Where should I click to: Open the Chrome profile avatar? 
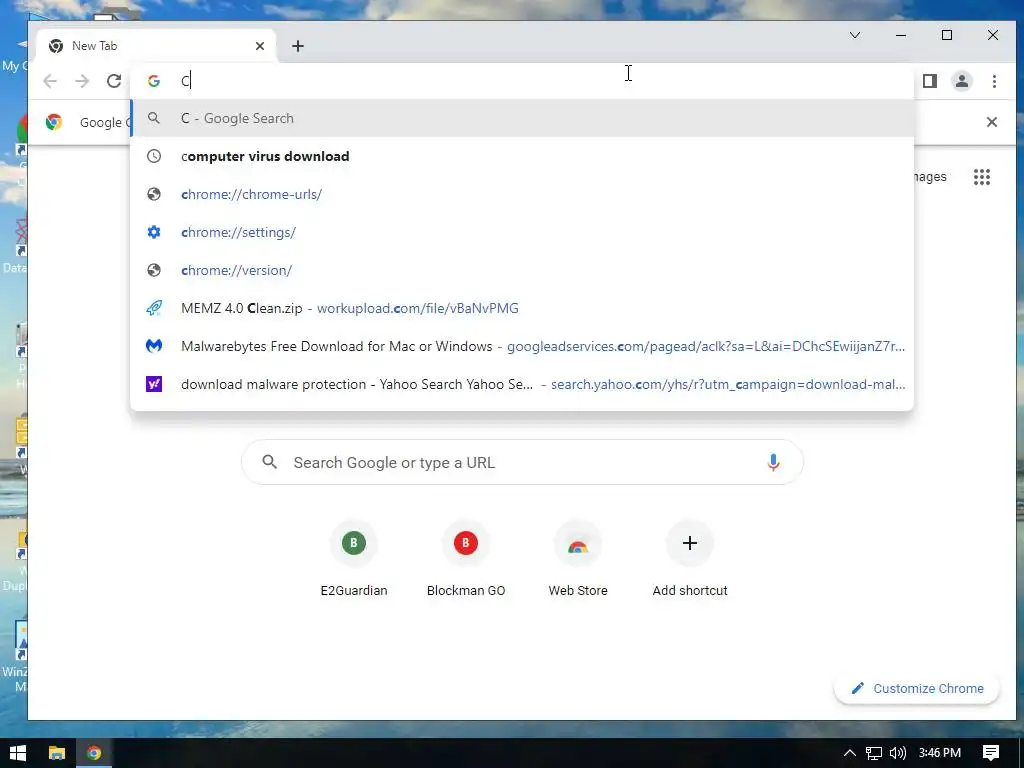click(962, 81)
